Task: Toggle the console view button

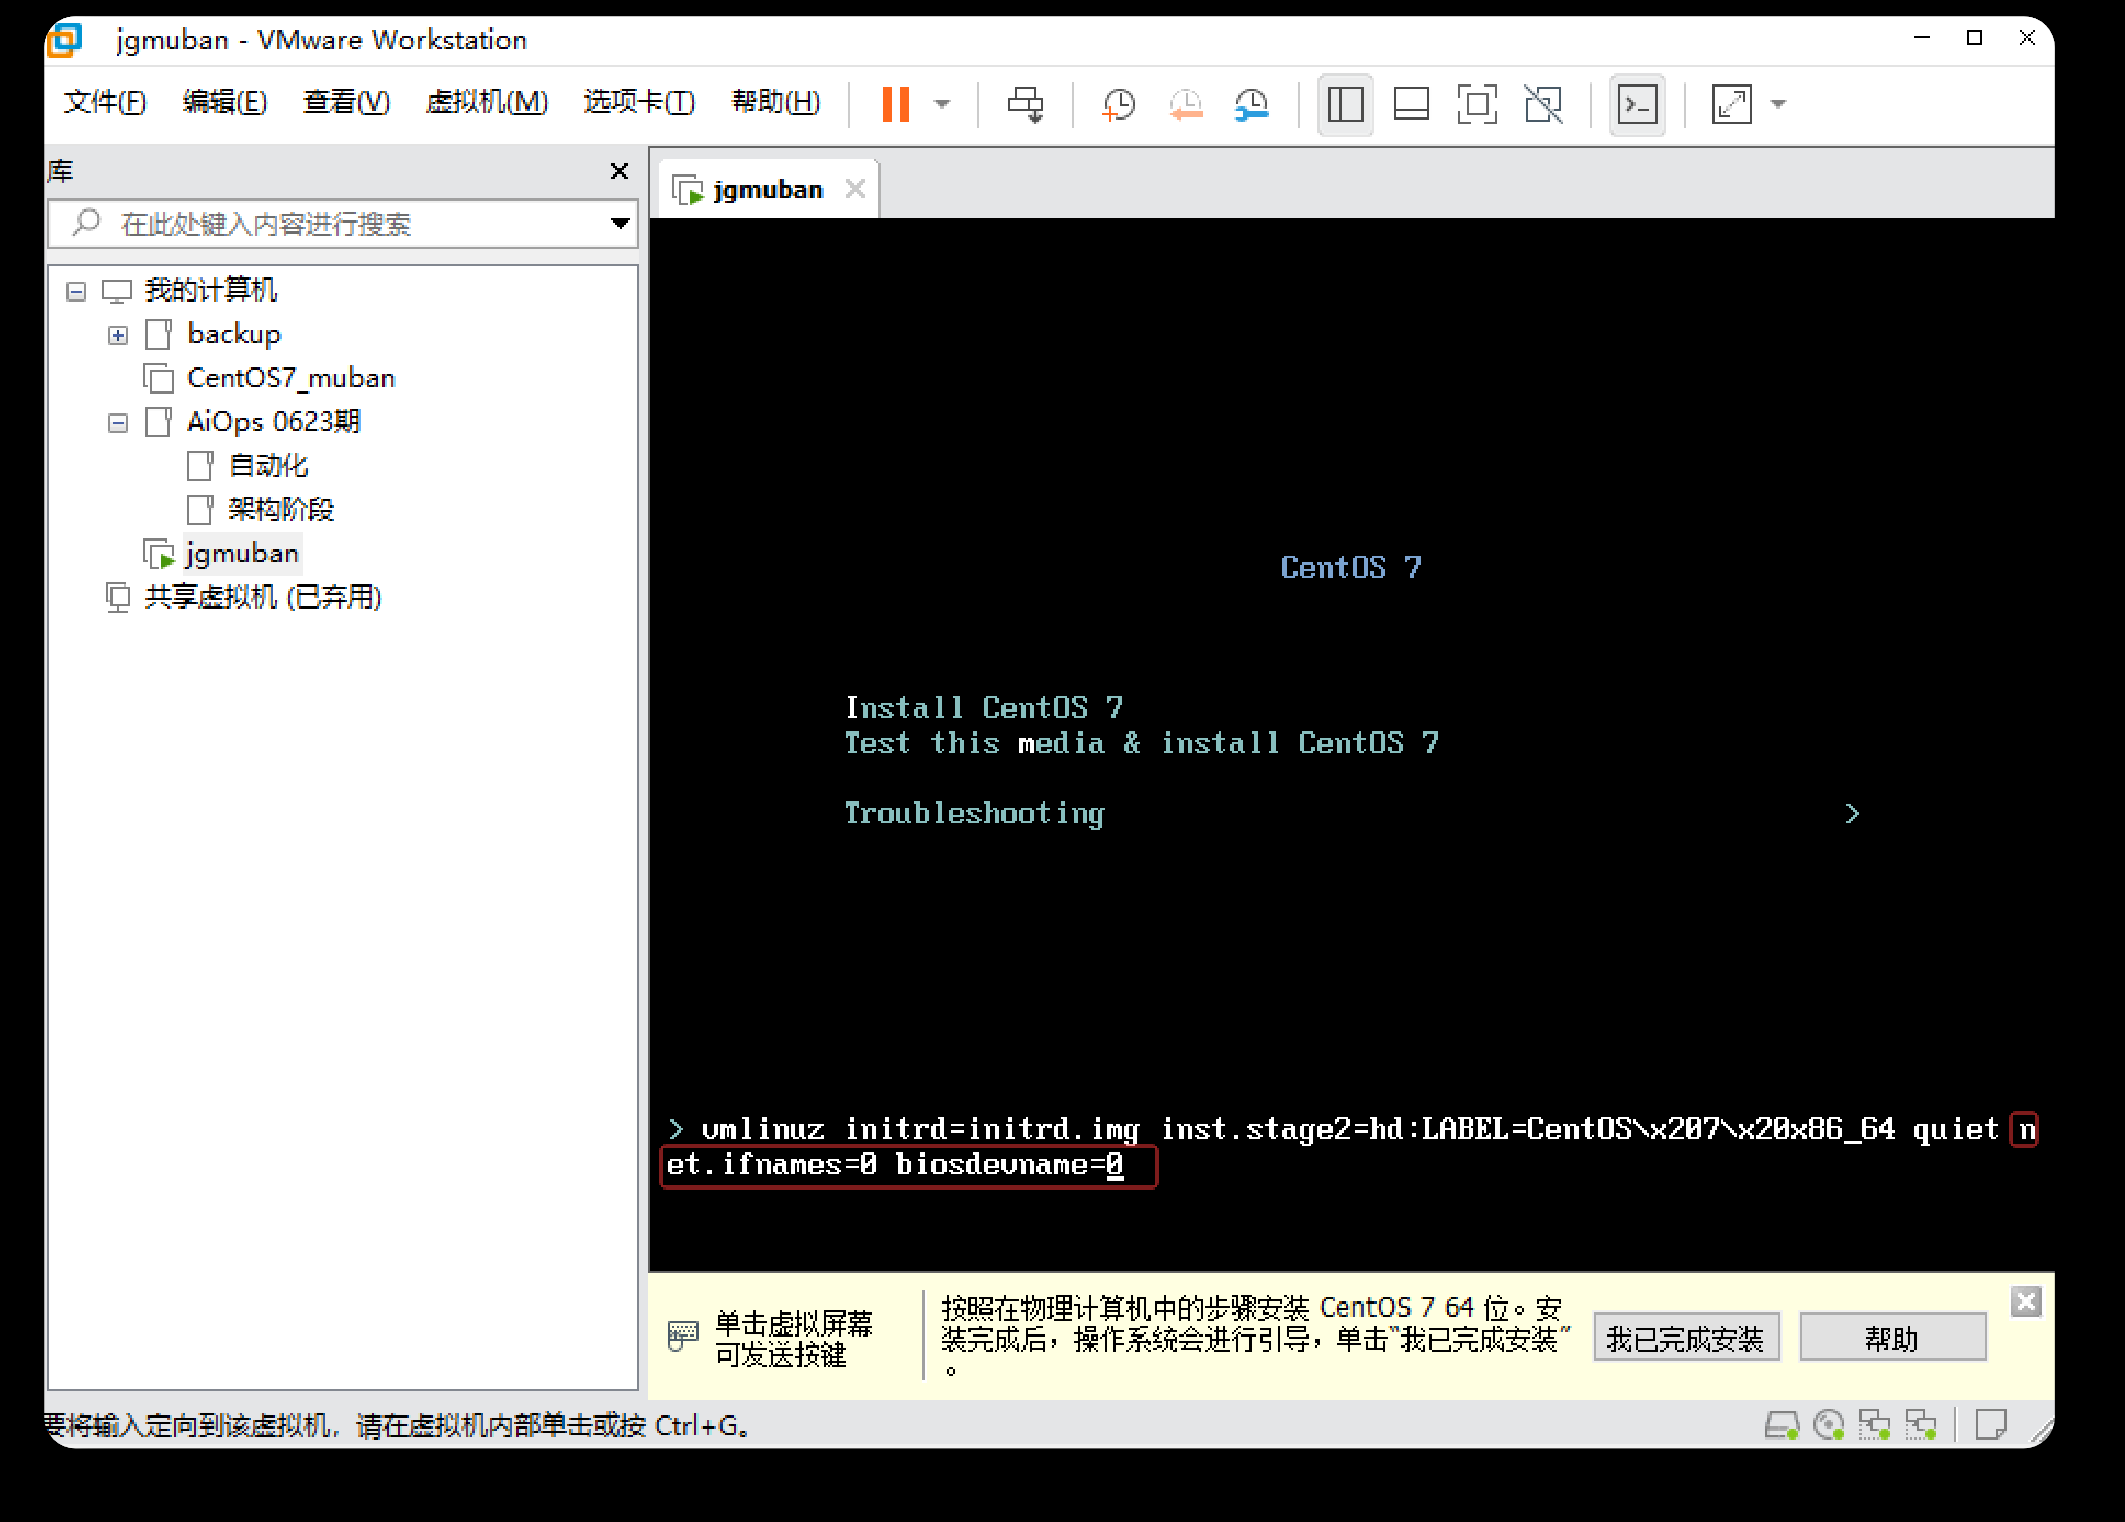Action: [x=1637, y=104]
